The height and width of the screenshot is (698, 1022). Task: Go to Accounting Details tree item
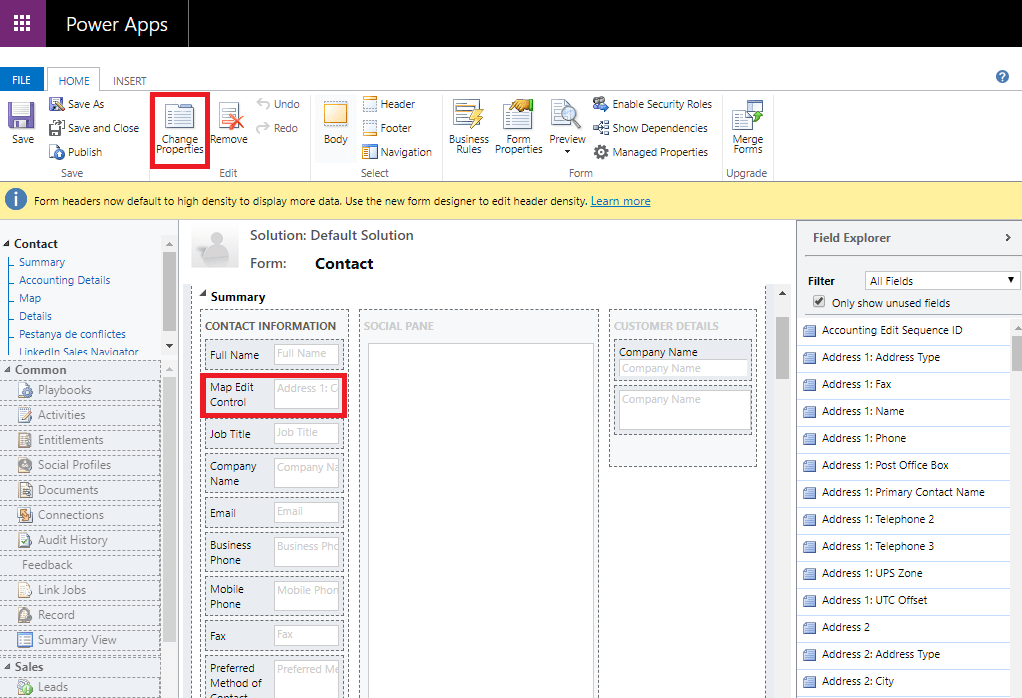(x=65, y=280)
